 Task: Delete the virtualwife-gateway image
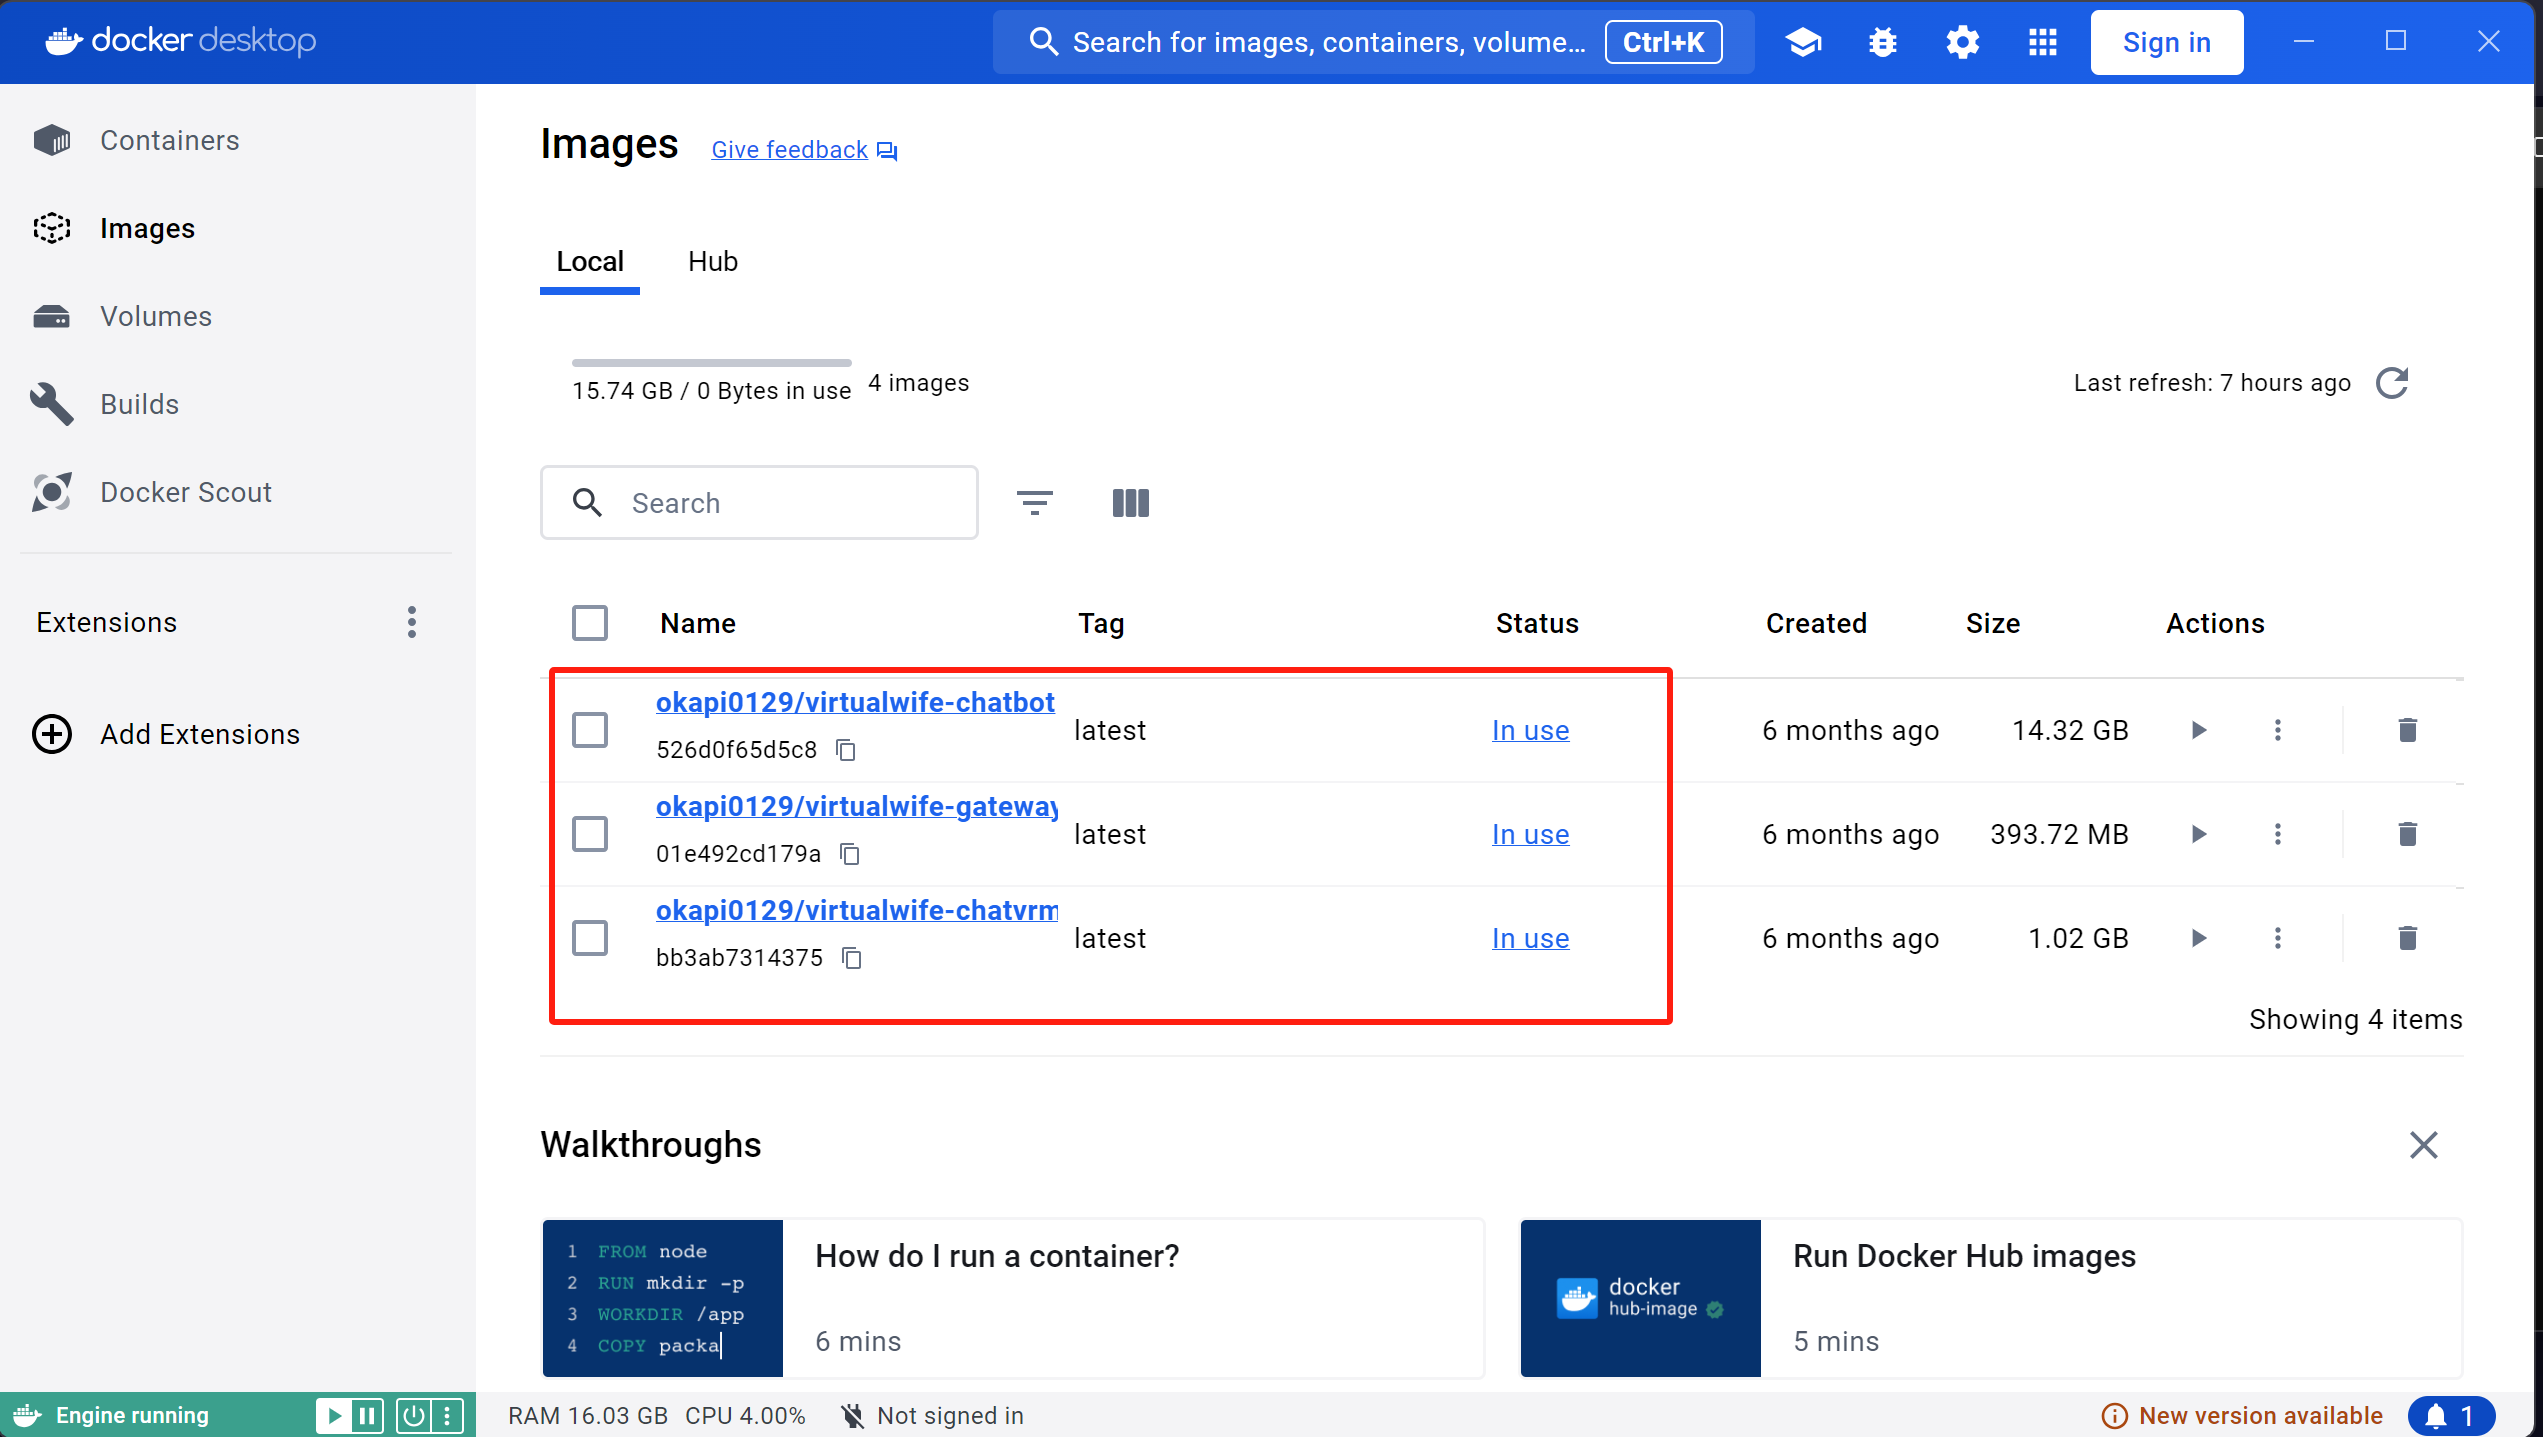[x=2408, y=834]
